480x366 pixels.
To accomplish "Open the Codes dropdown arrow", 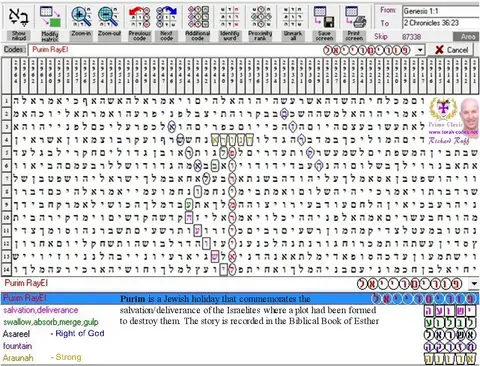I will [420, 50].
